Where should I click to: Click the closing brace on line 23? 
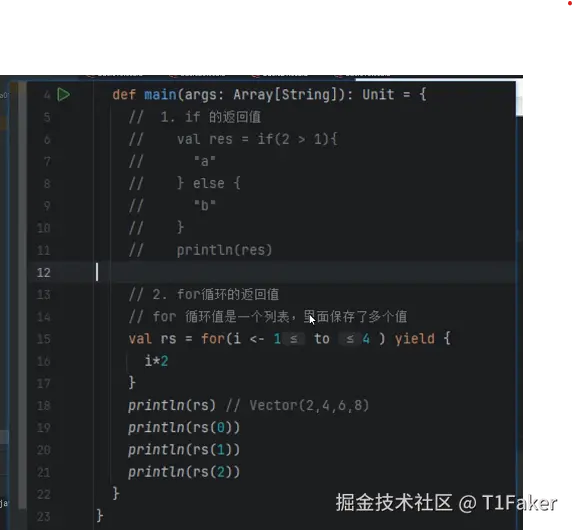click(x=100, y=516)
